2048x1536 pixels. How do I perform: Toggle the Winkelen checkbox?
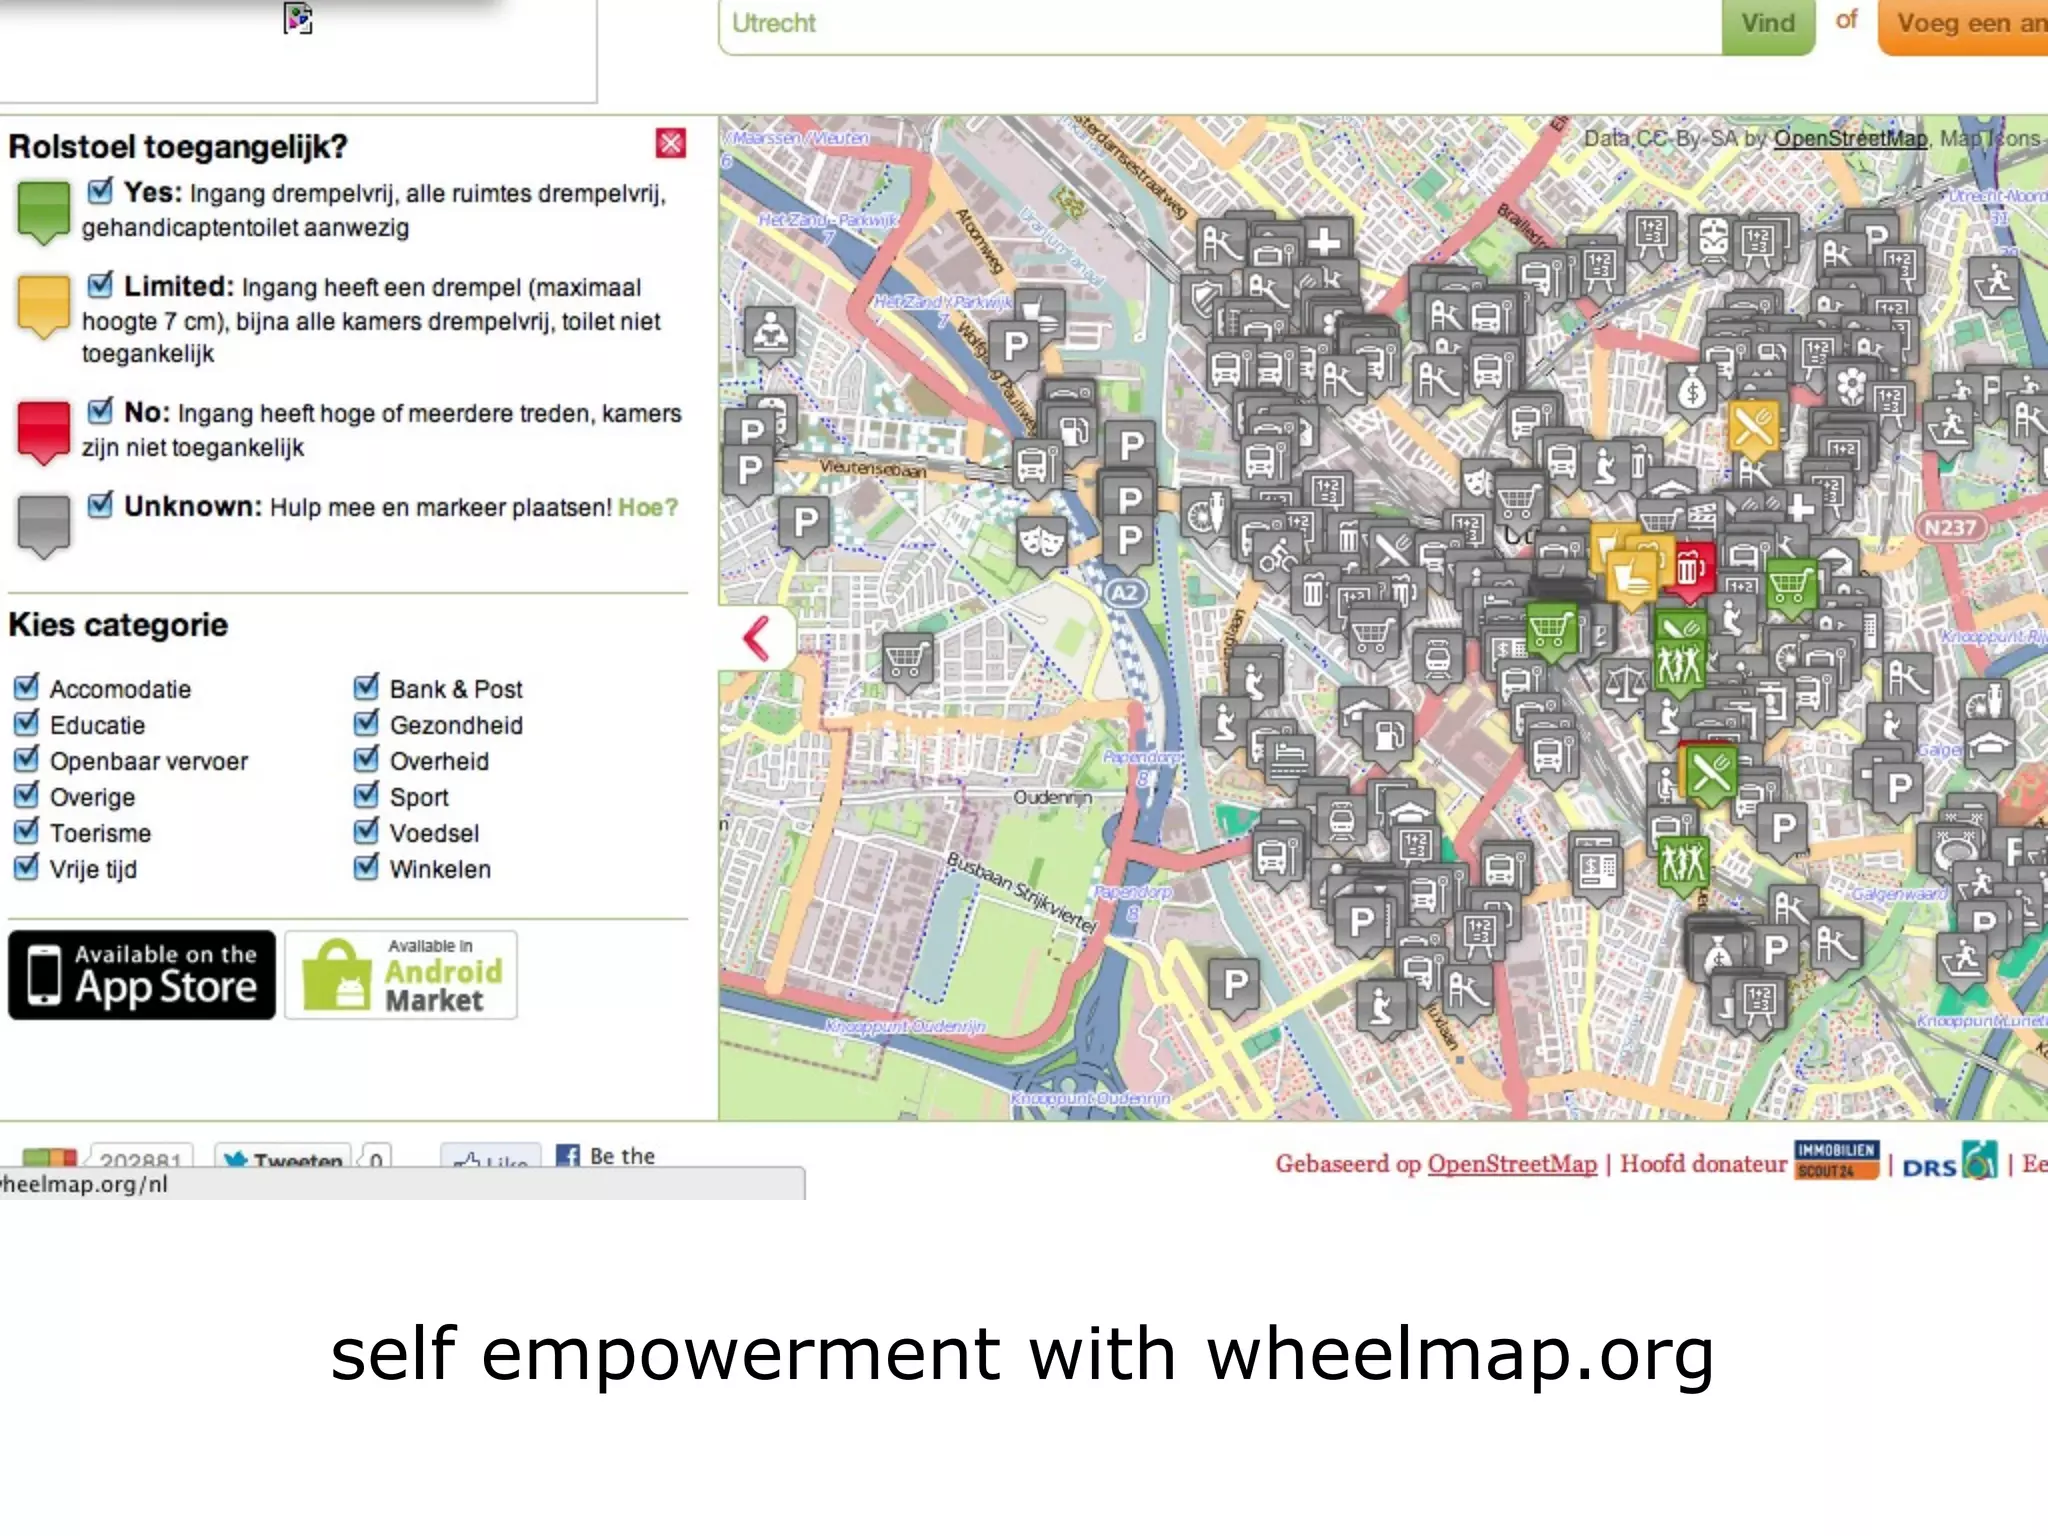(367, 867)
